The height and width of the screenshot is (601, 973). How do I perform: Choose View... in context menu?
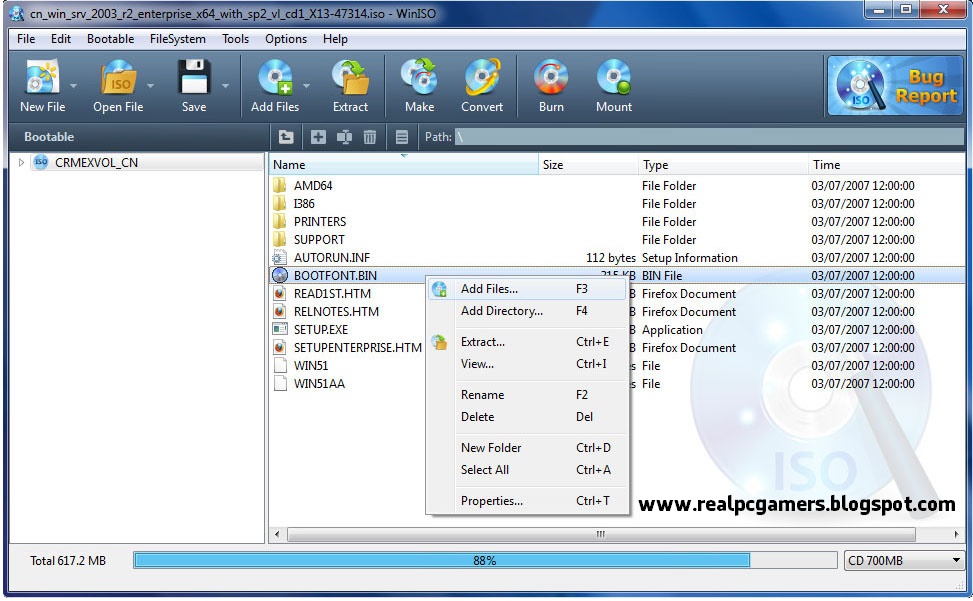click(527, 364)
